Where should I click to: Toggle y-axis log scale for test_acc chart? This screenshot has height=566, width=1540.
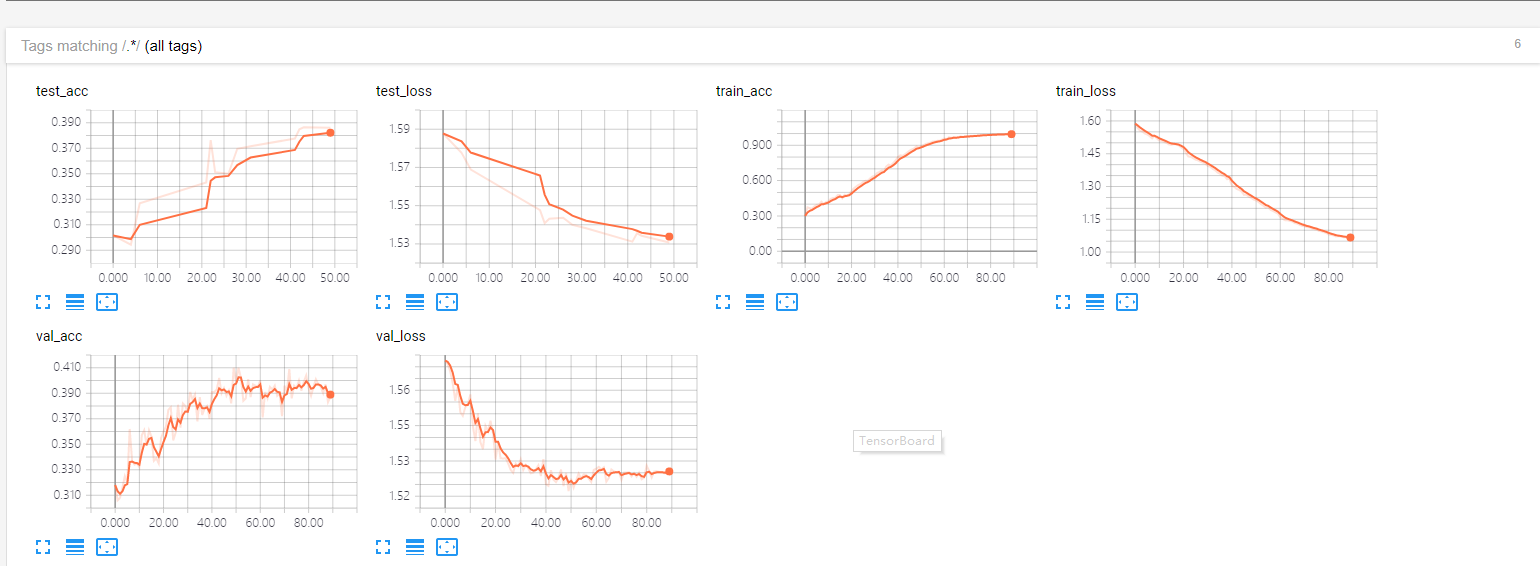point(75,301)
